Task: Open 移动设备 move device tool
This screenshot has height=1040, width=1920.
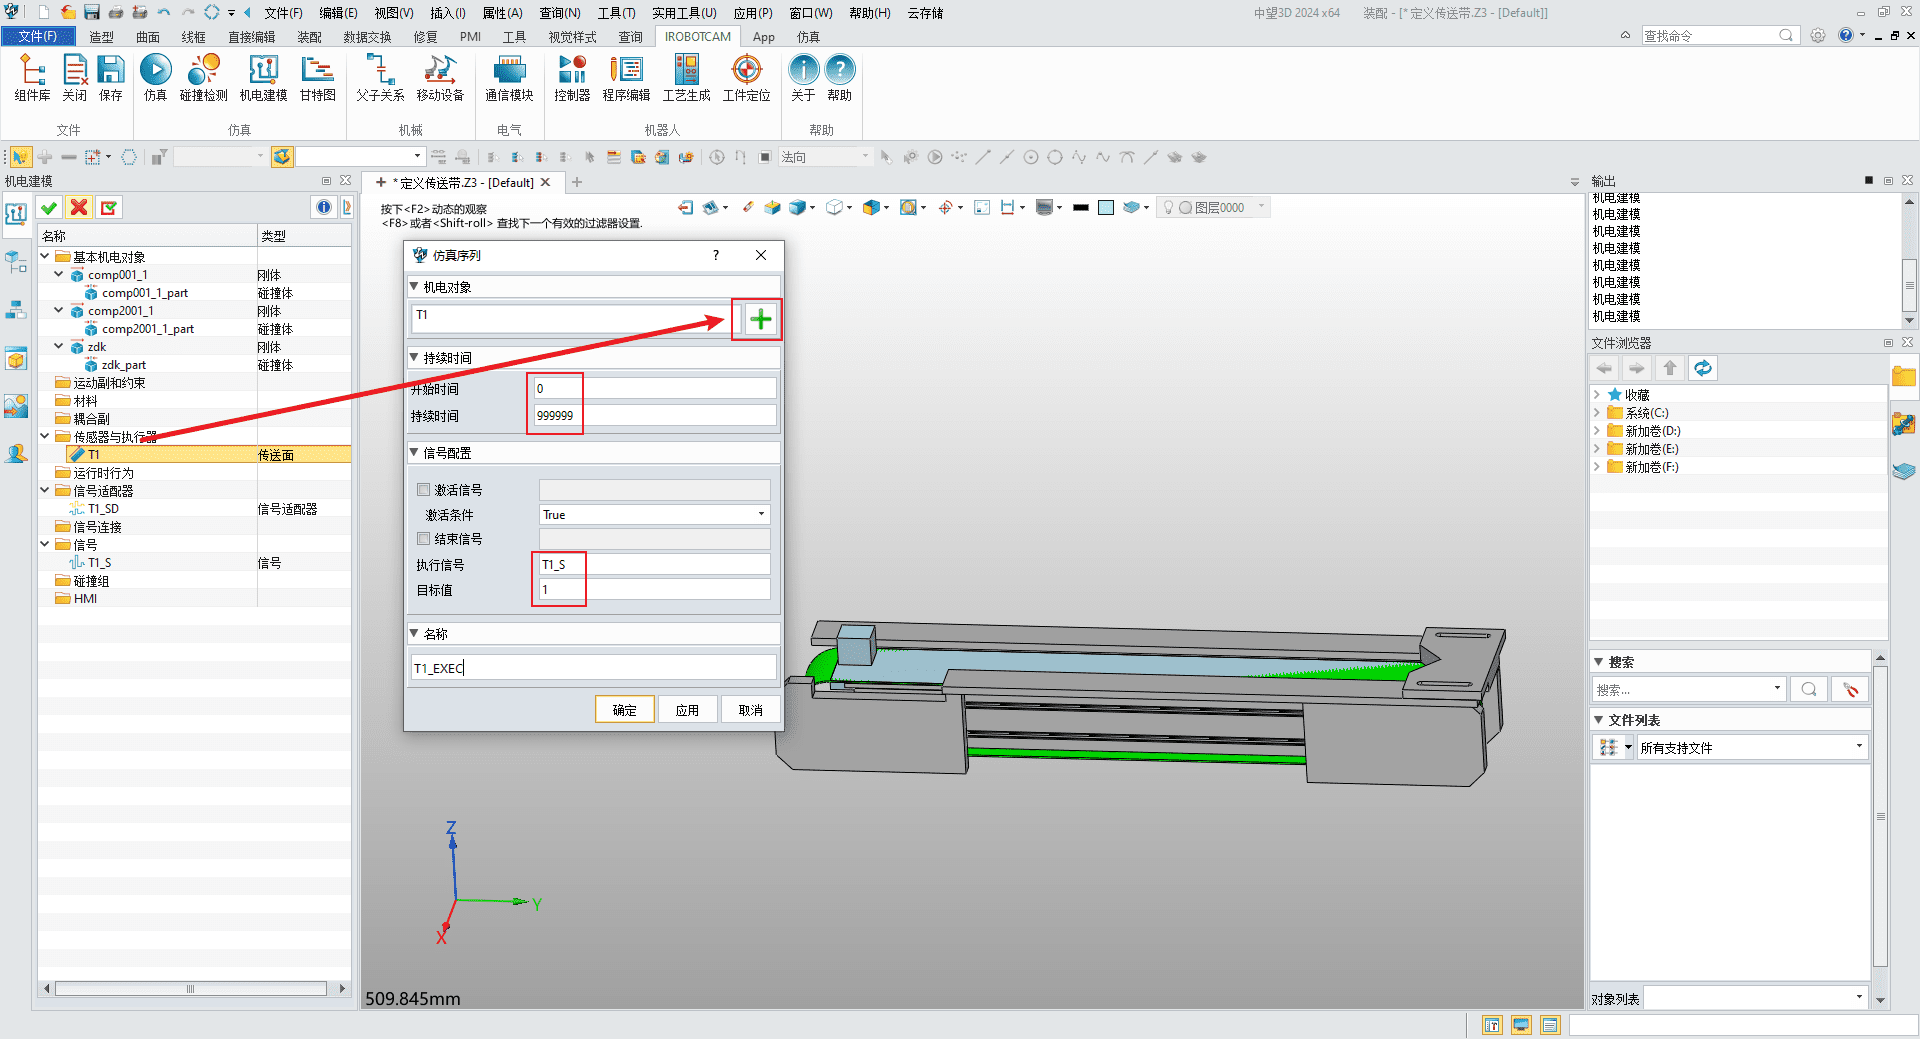Action: [440, 78]
